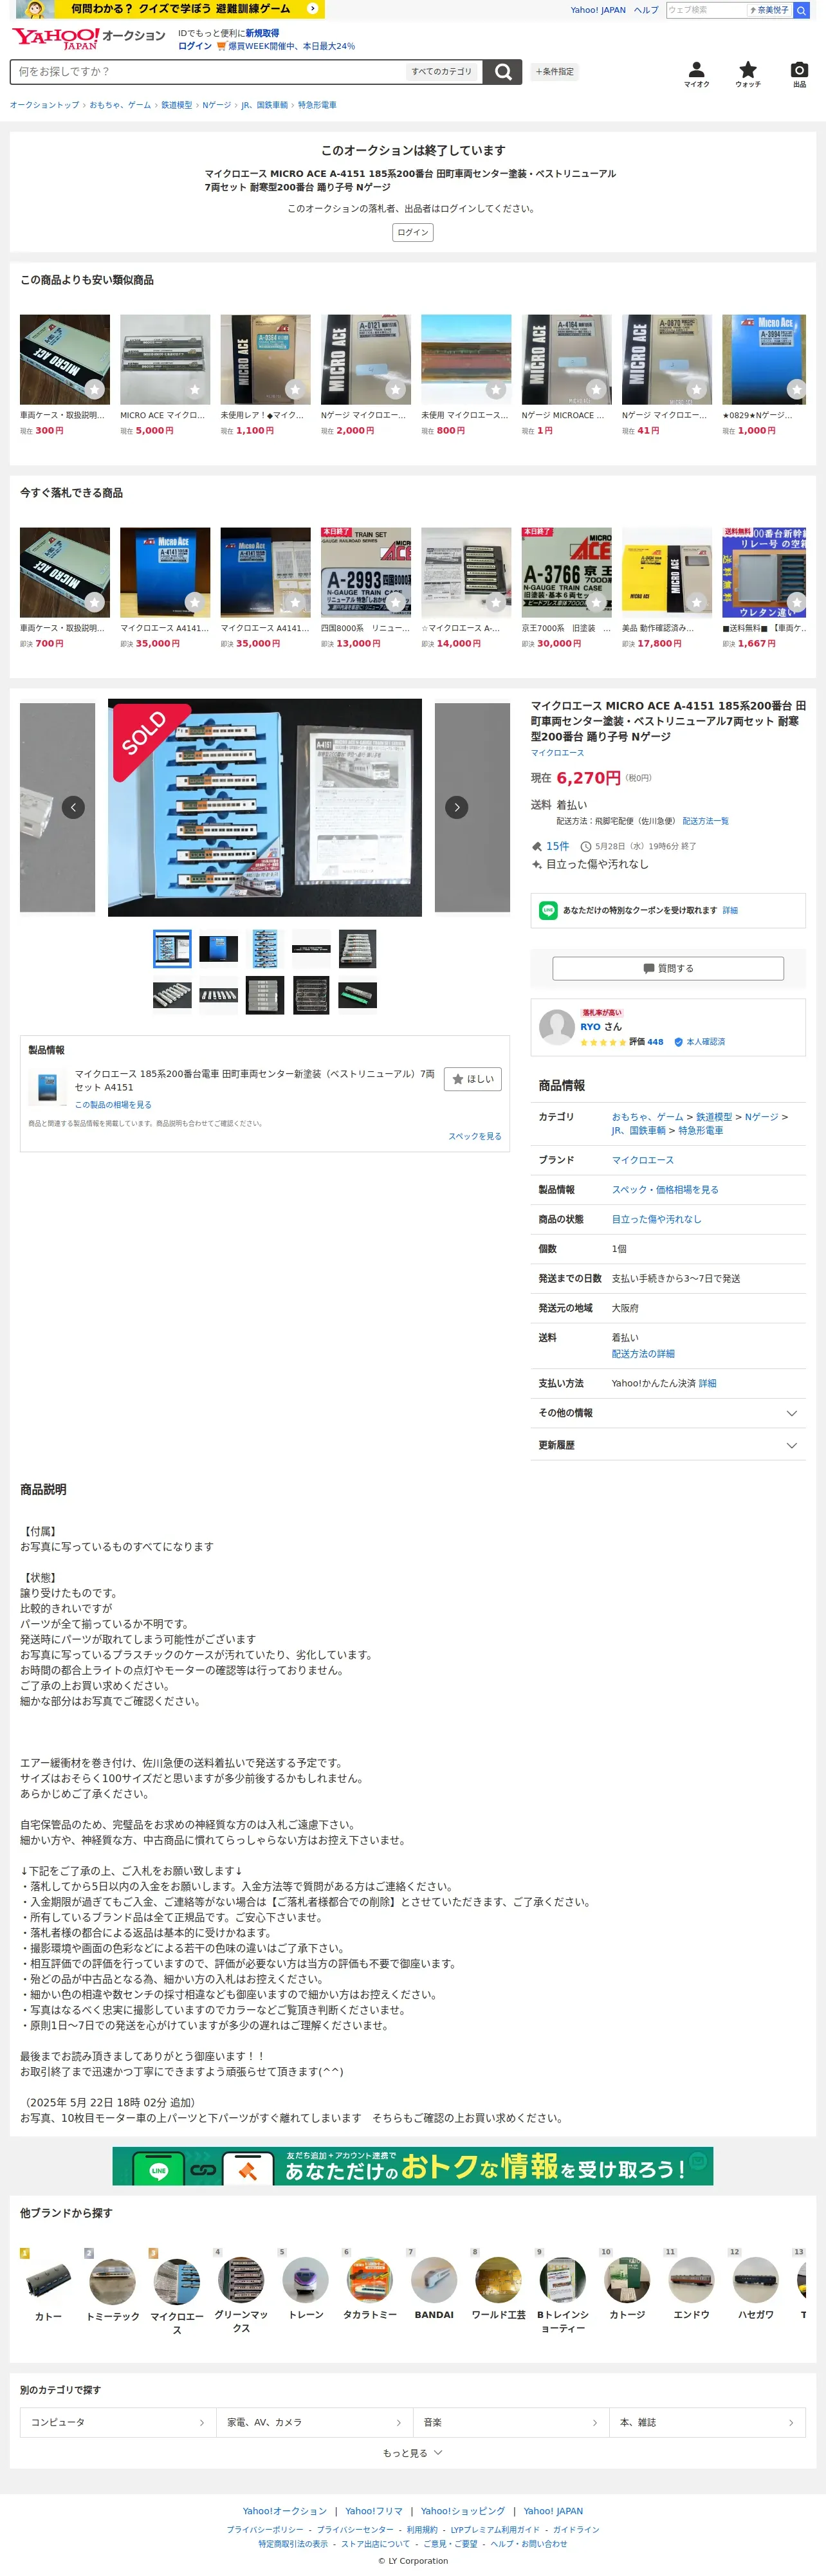Open the ウォッチ star icon
This screenshot has width=826, height=2576.
(x=748, y=74)
